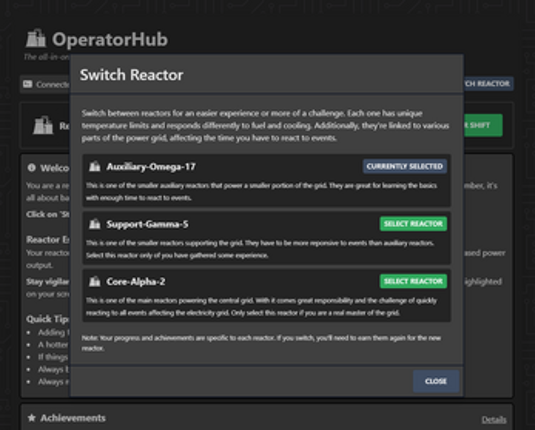The width and height of the screenshot is (535, 430).
Task: Click reactor icon in background status card
Action: (43, 125)
